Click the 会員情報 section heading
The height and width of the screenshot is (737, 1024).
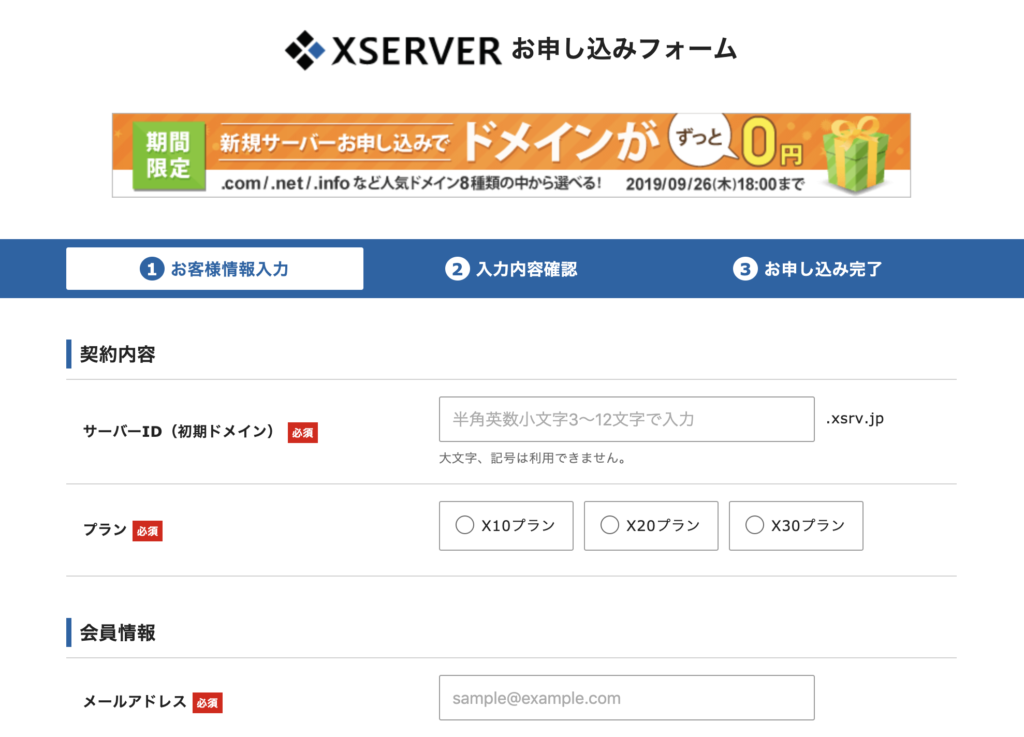click(x=118, y=633)
